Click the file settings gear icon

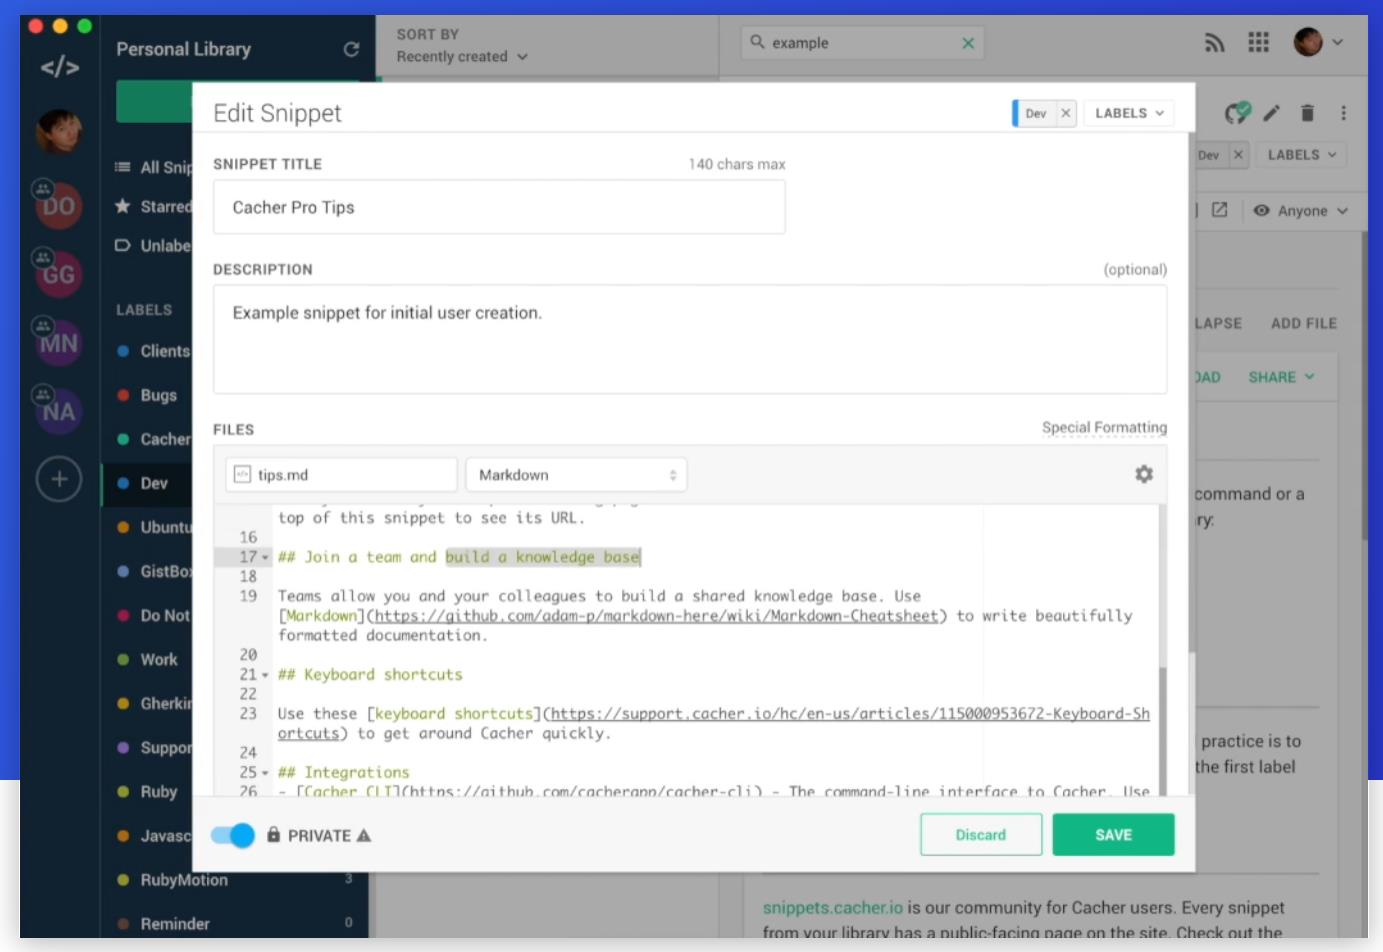[1144, 474]
